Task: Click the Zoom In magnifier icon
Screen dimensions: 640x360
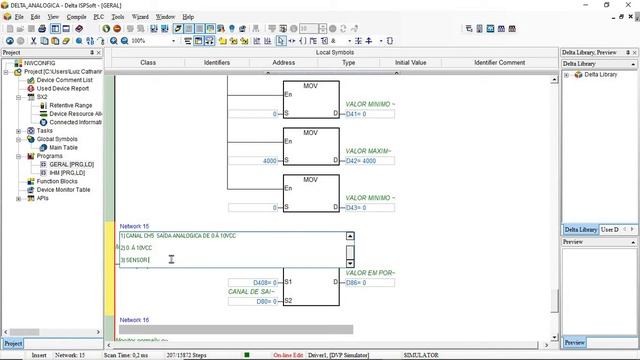Action: pyautogui.click(x=114, y=41)
